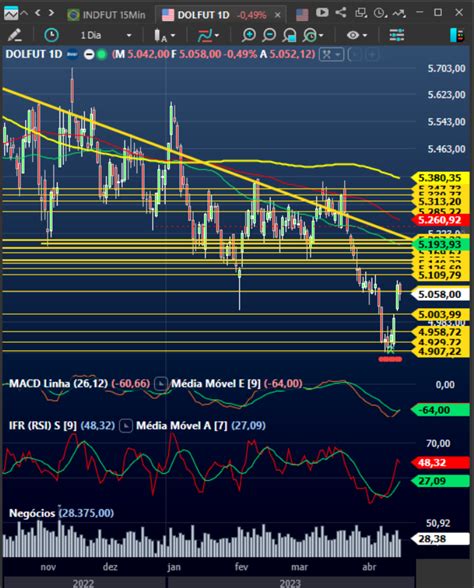474x588 pixels.
Task: Open the candle chart type dropdown
Action: click(x=164, y=35)
